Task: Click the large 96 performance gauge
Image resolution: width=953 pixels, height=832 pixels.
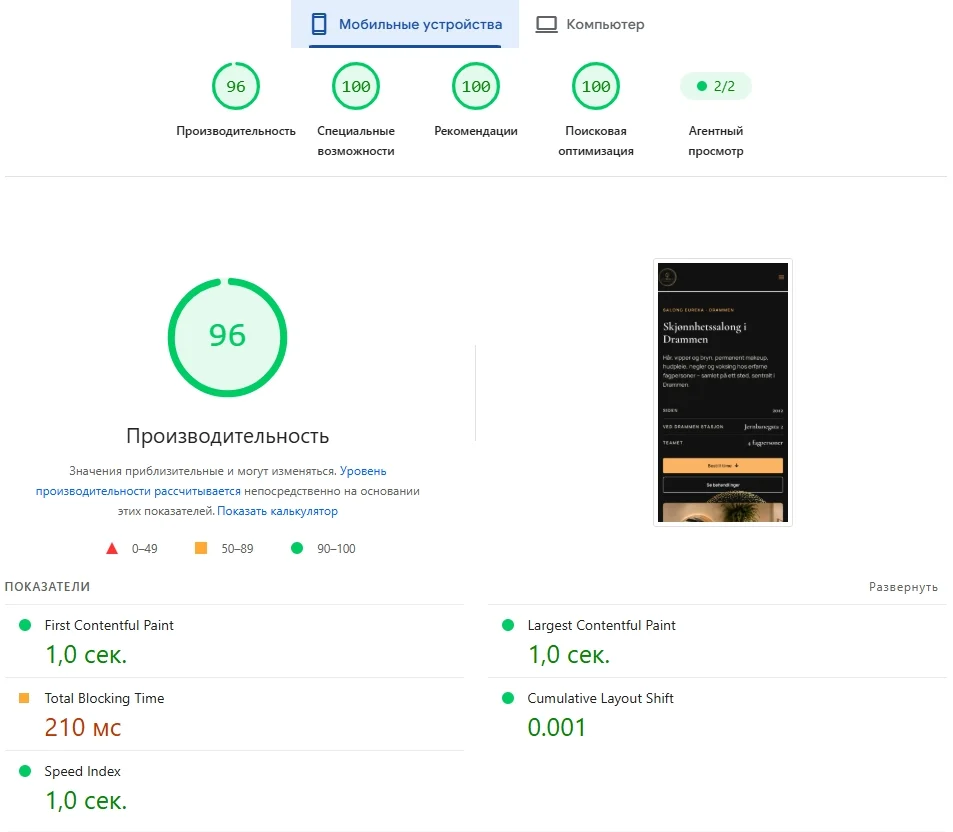Action: click(x=227, y=337)
